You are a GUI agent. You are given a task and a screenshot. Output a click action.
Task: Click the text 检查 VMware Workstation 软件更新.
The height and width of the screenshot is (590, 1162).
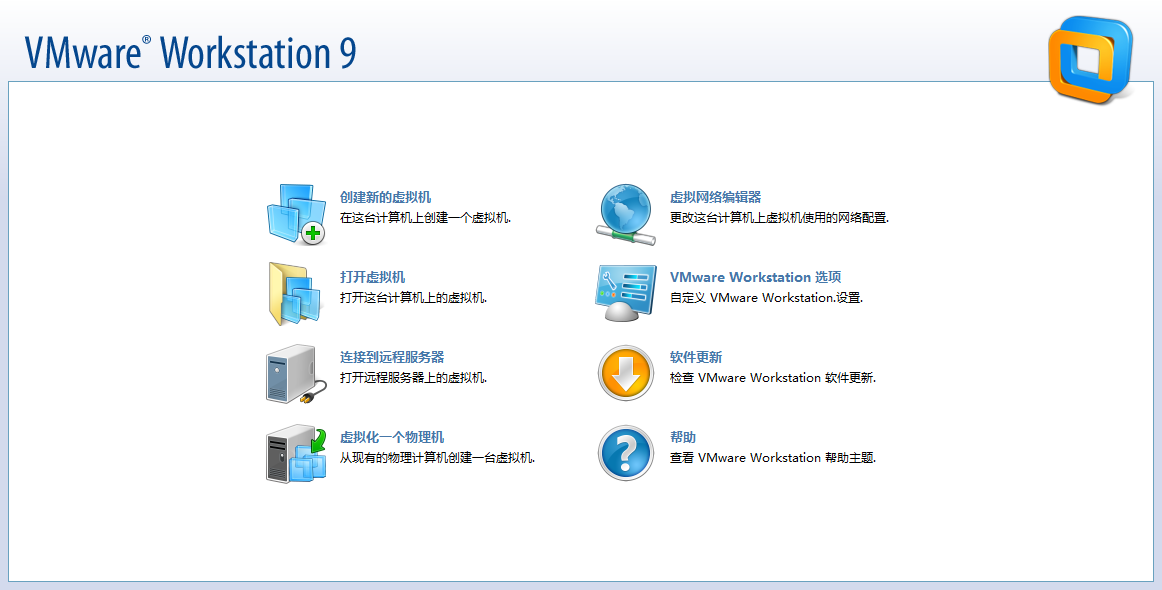pyautogui.click(x=773, y=378)
